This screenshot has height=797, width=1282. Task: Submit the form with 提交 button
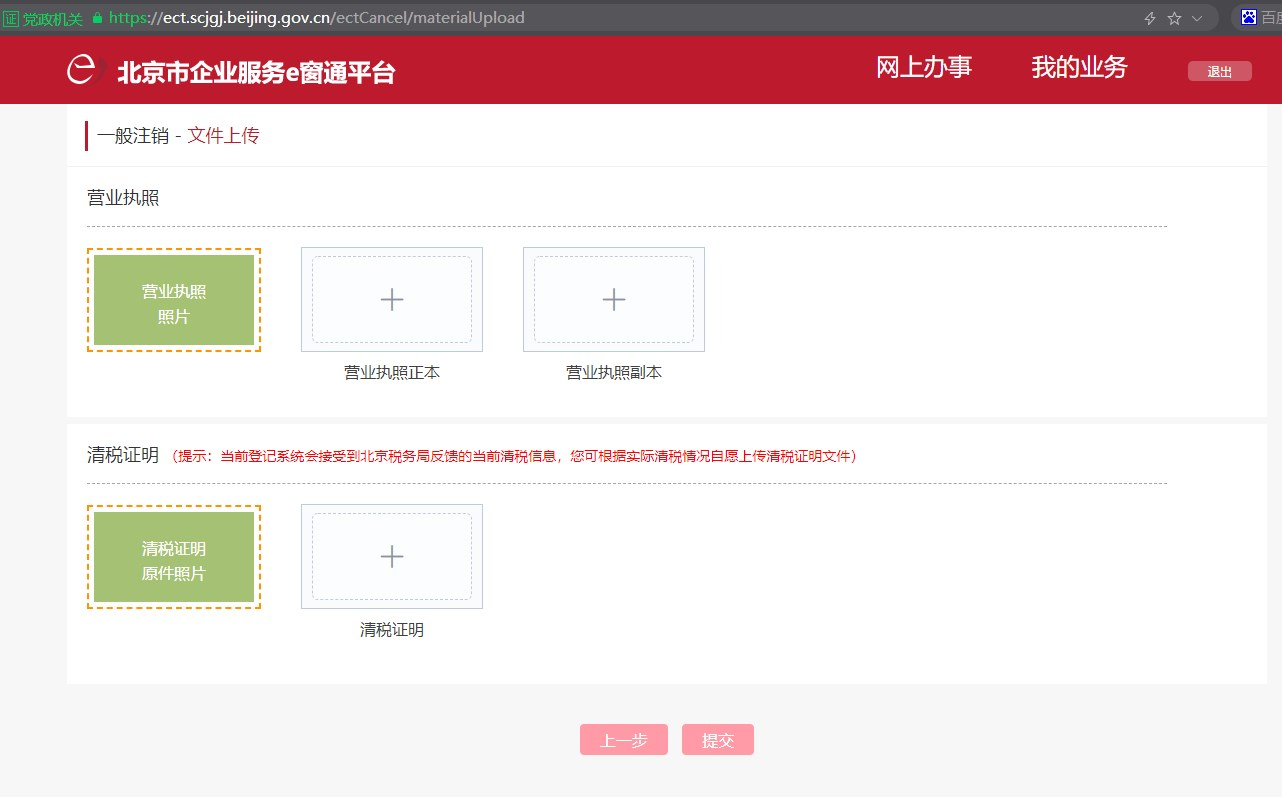click(x=718, y=740)
